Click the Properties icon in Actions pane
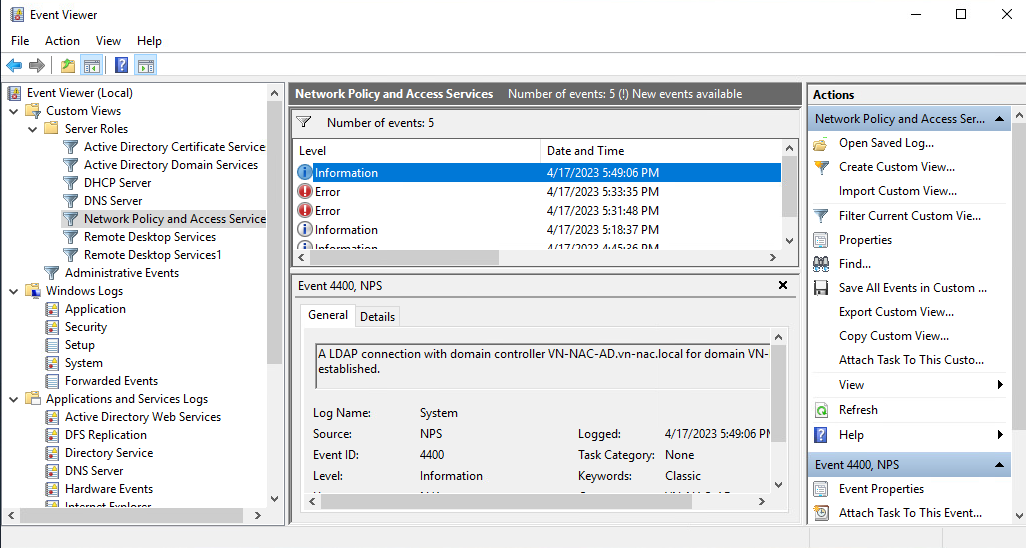The width and height of the screenshot is (1026, 548). (x=821, y=240)
